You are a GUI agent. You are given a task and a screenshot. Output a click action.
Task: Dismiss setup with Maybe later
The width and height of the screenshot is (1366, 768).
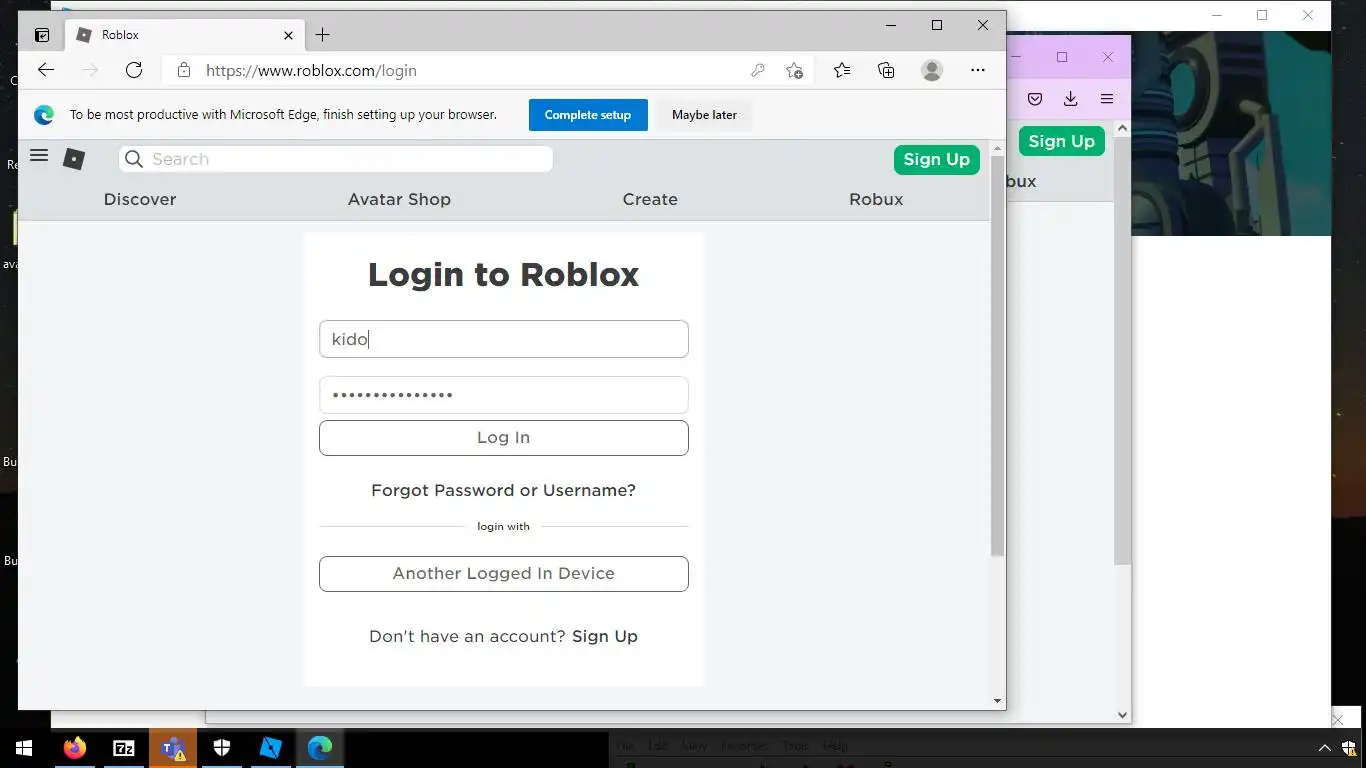click(704, 115)
